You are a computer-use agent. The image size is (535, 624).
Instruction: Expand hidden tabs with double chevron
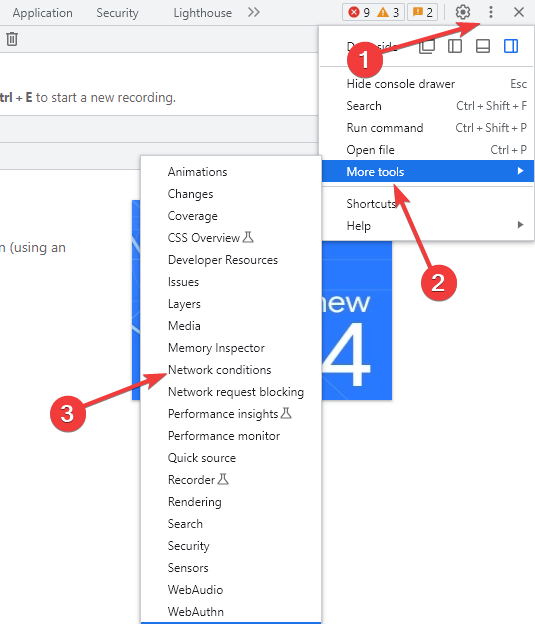click(254, 12)
